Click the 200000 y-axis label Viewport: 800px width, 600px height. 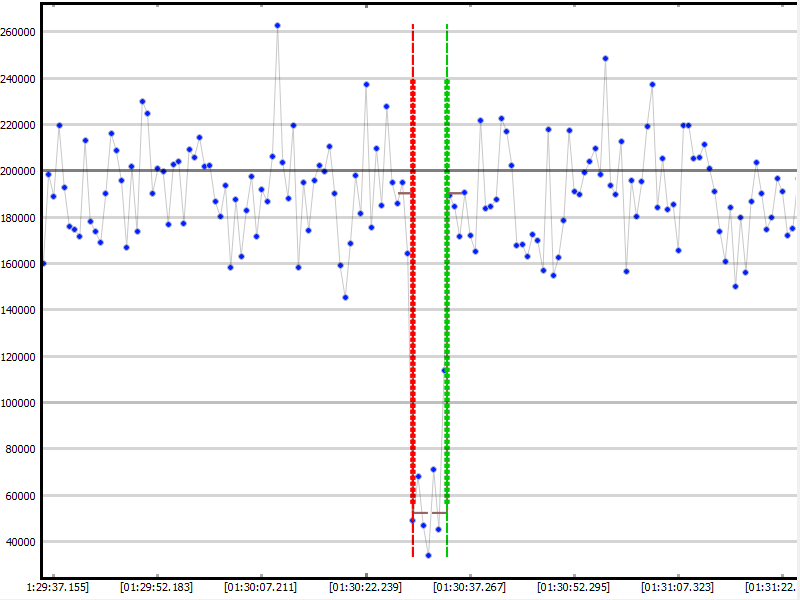[19, 171]
